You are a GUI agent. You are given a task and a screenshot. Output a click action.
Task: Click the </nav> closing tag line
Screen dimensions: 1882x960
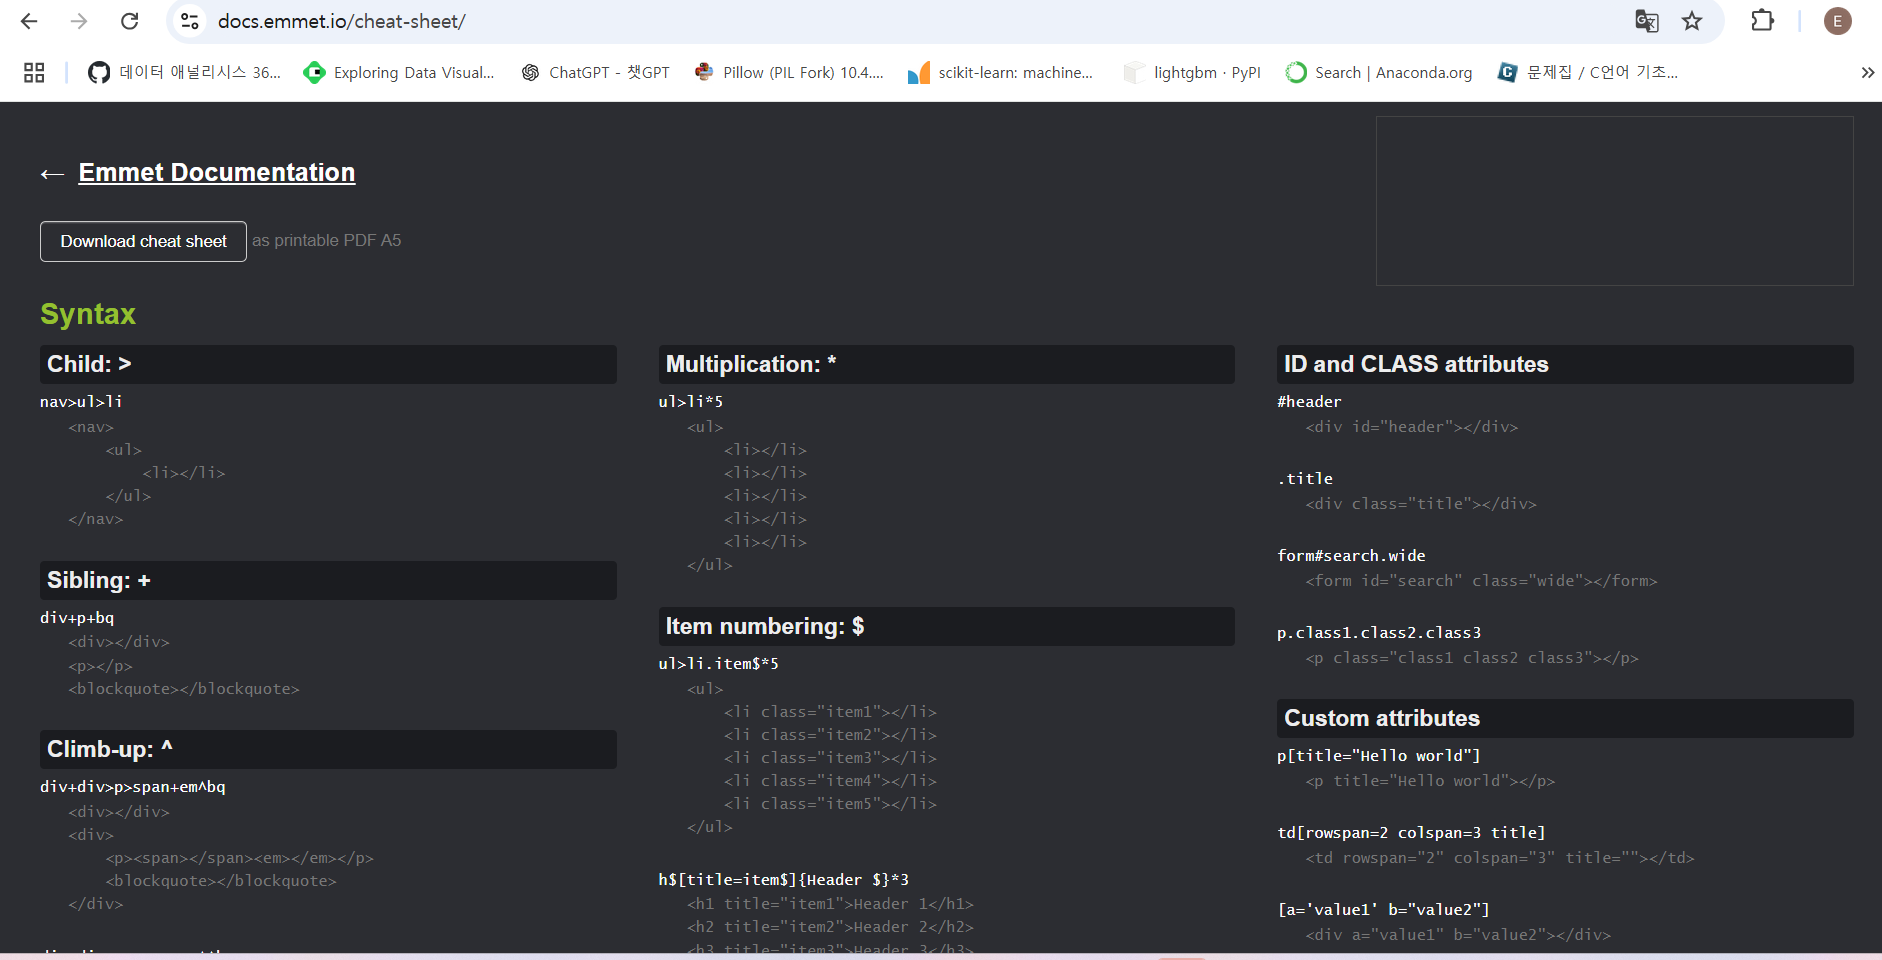click(x=96, y=519)
